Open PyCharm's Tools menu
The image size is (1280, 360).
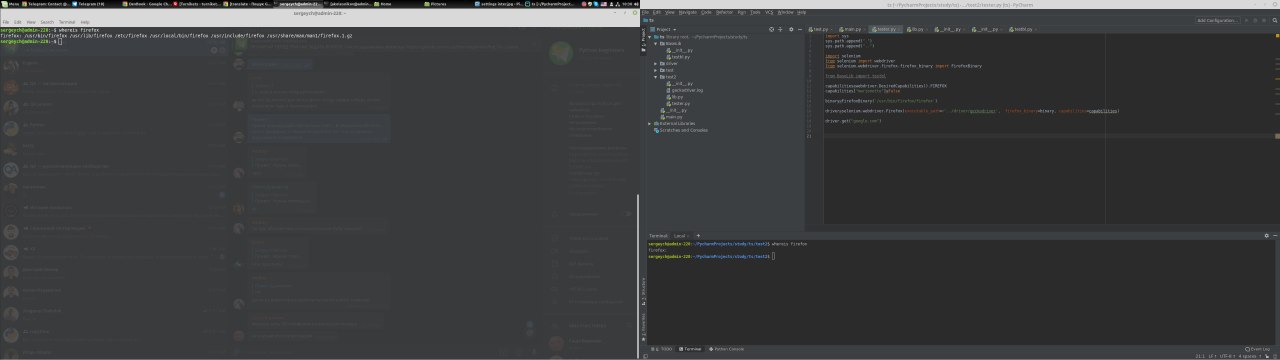coord(755,12)
